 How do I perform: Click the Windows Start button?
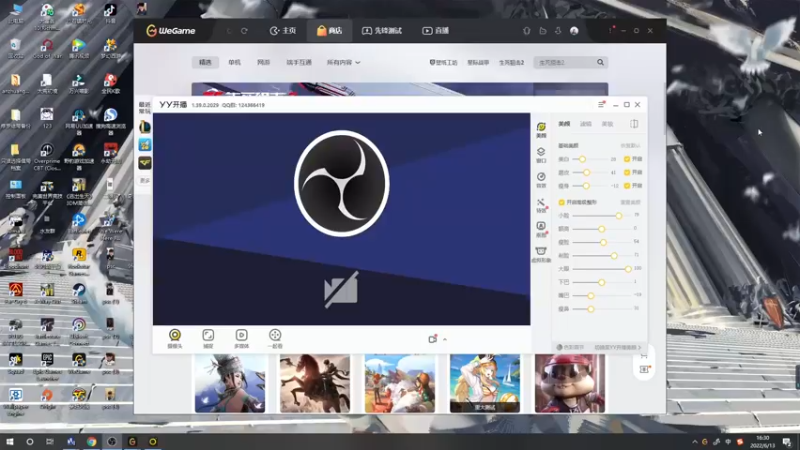(9, 441)
